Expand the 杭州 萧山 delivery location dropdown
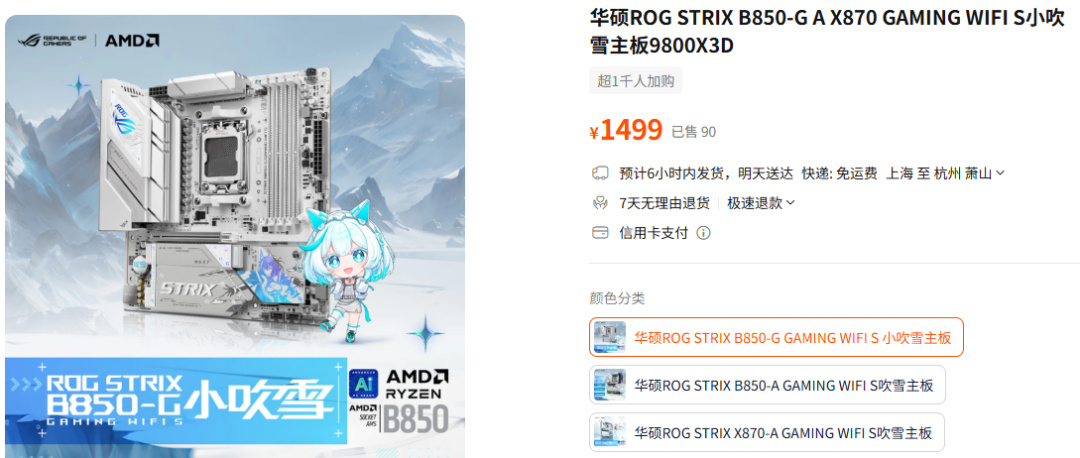 pyautogui.click(x=969, y=173)
